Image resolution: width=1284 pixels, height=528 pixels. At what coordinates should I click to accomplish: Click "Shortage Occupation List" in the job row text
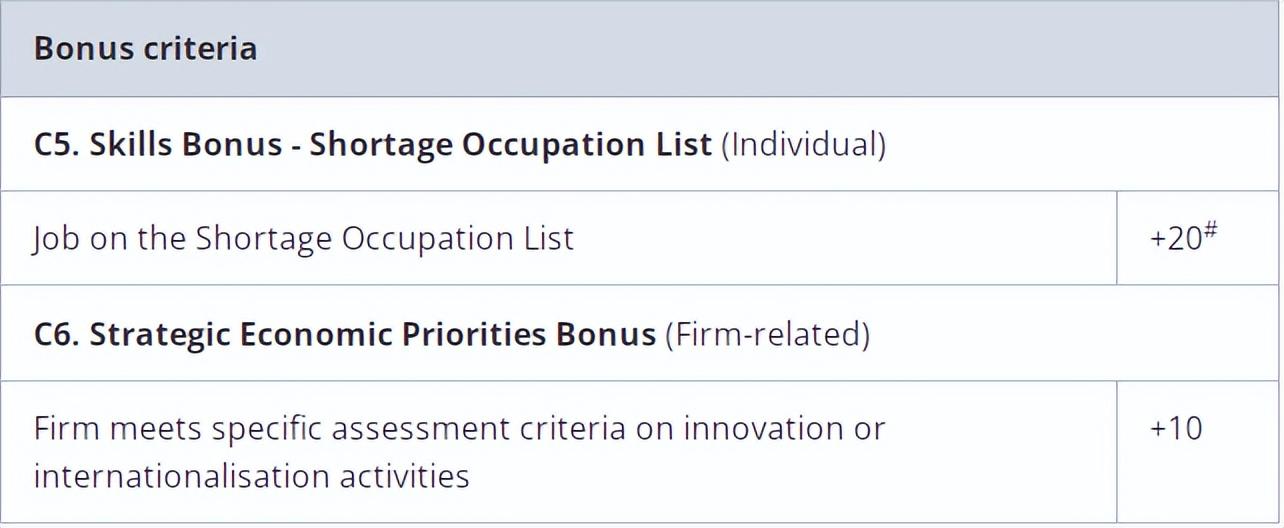pyautogui.click(x=384, y=239)
